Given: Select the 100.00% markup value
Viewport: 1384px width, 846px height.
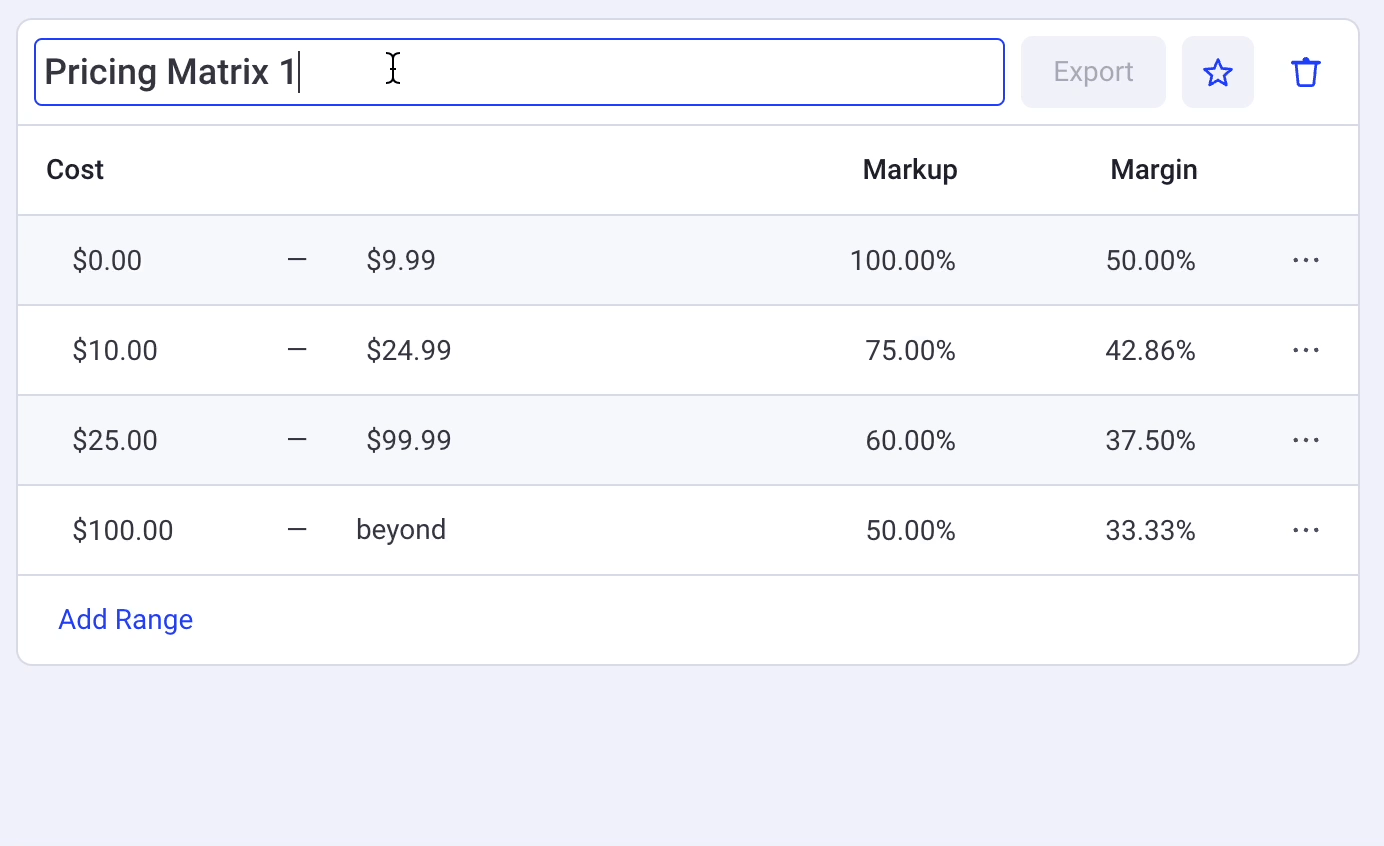Looking at the screenshot, I should [902, 260].
